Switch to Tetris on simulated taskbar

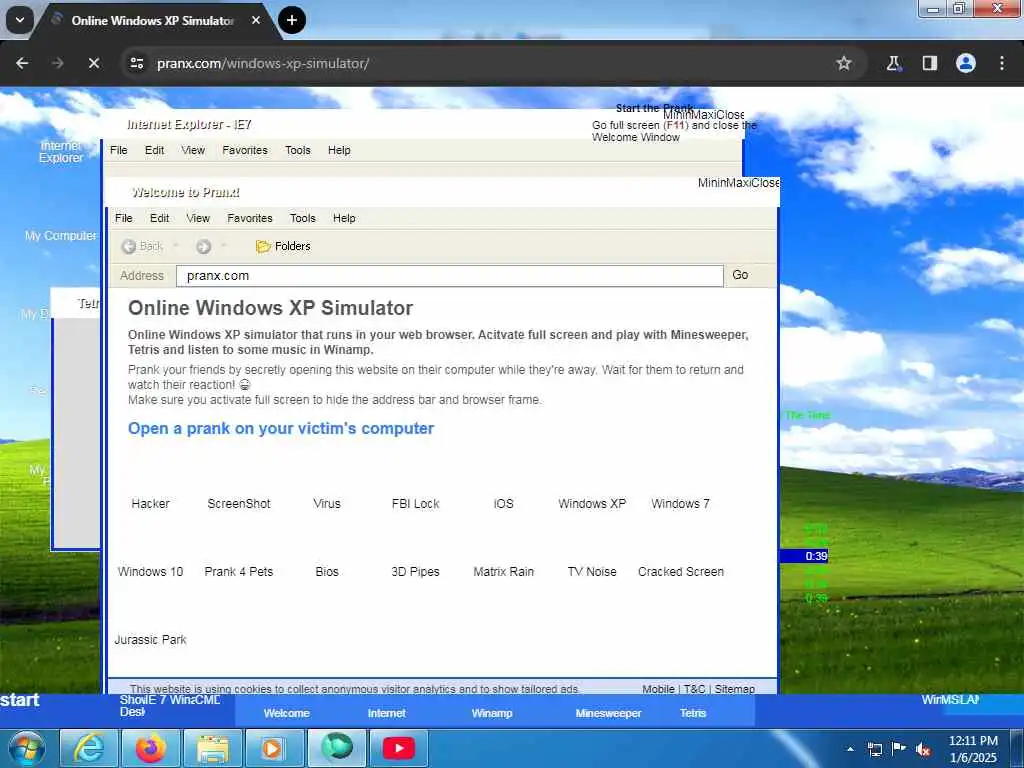[x=693, y=713]
